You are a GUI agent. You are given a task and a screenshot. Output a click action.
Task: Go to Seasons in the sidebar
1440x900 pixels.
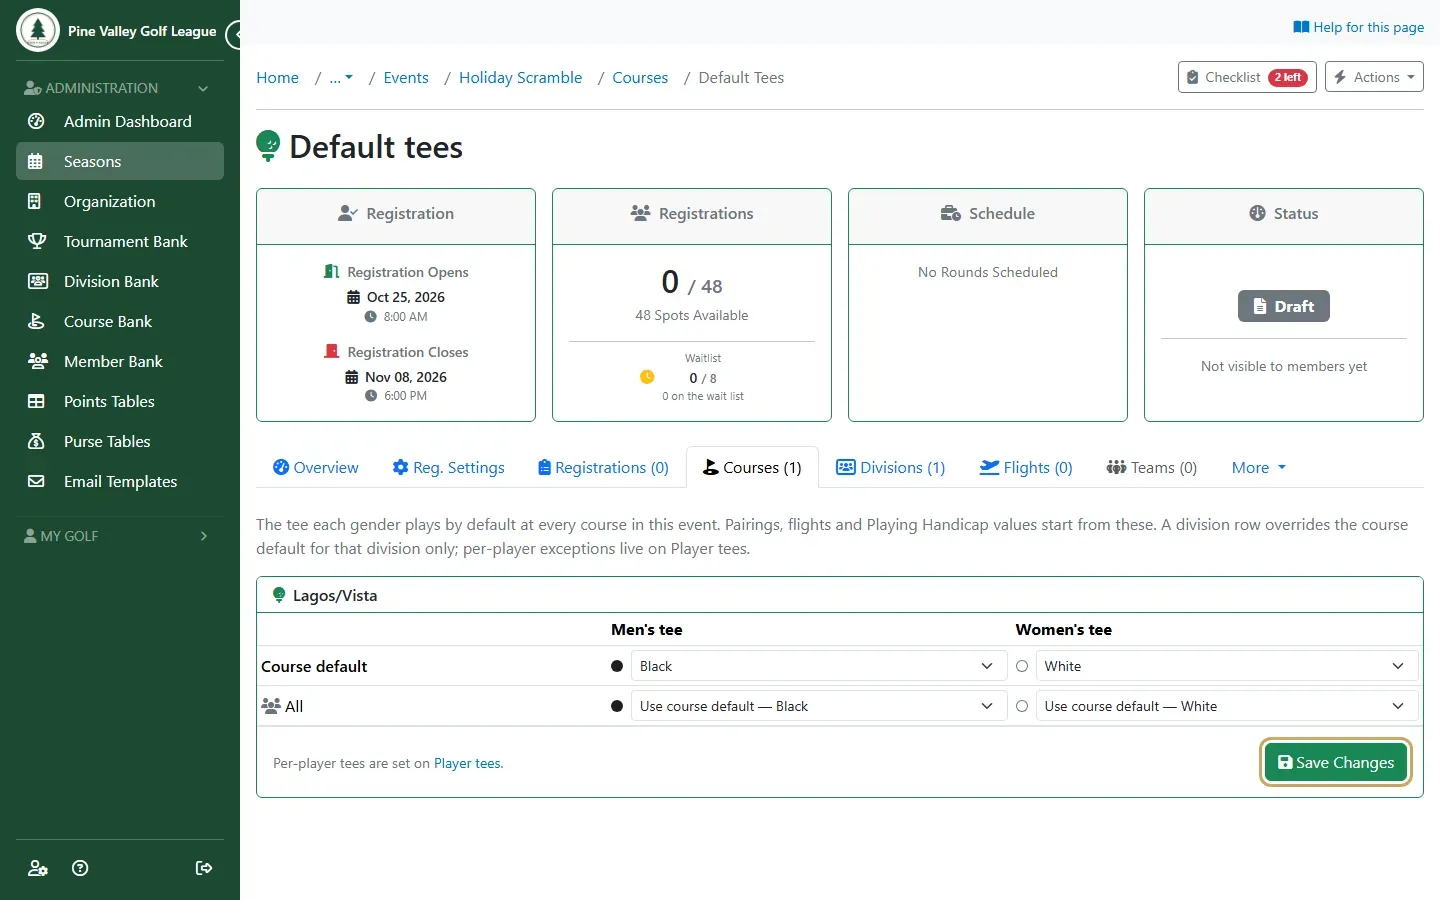point(120,161)
